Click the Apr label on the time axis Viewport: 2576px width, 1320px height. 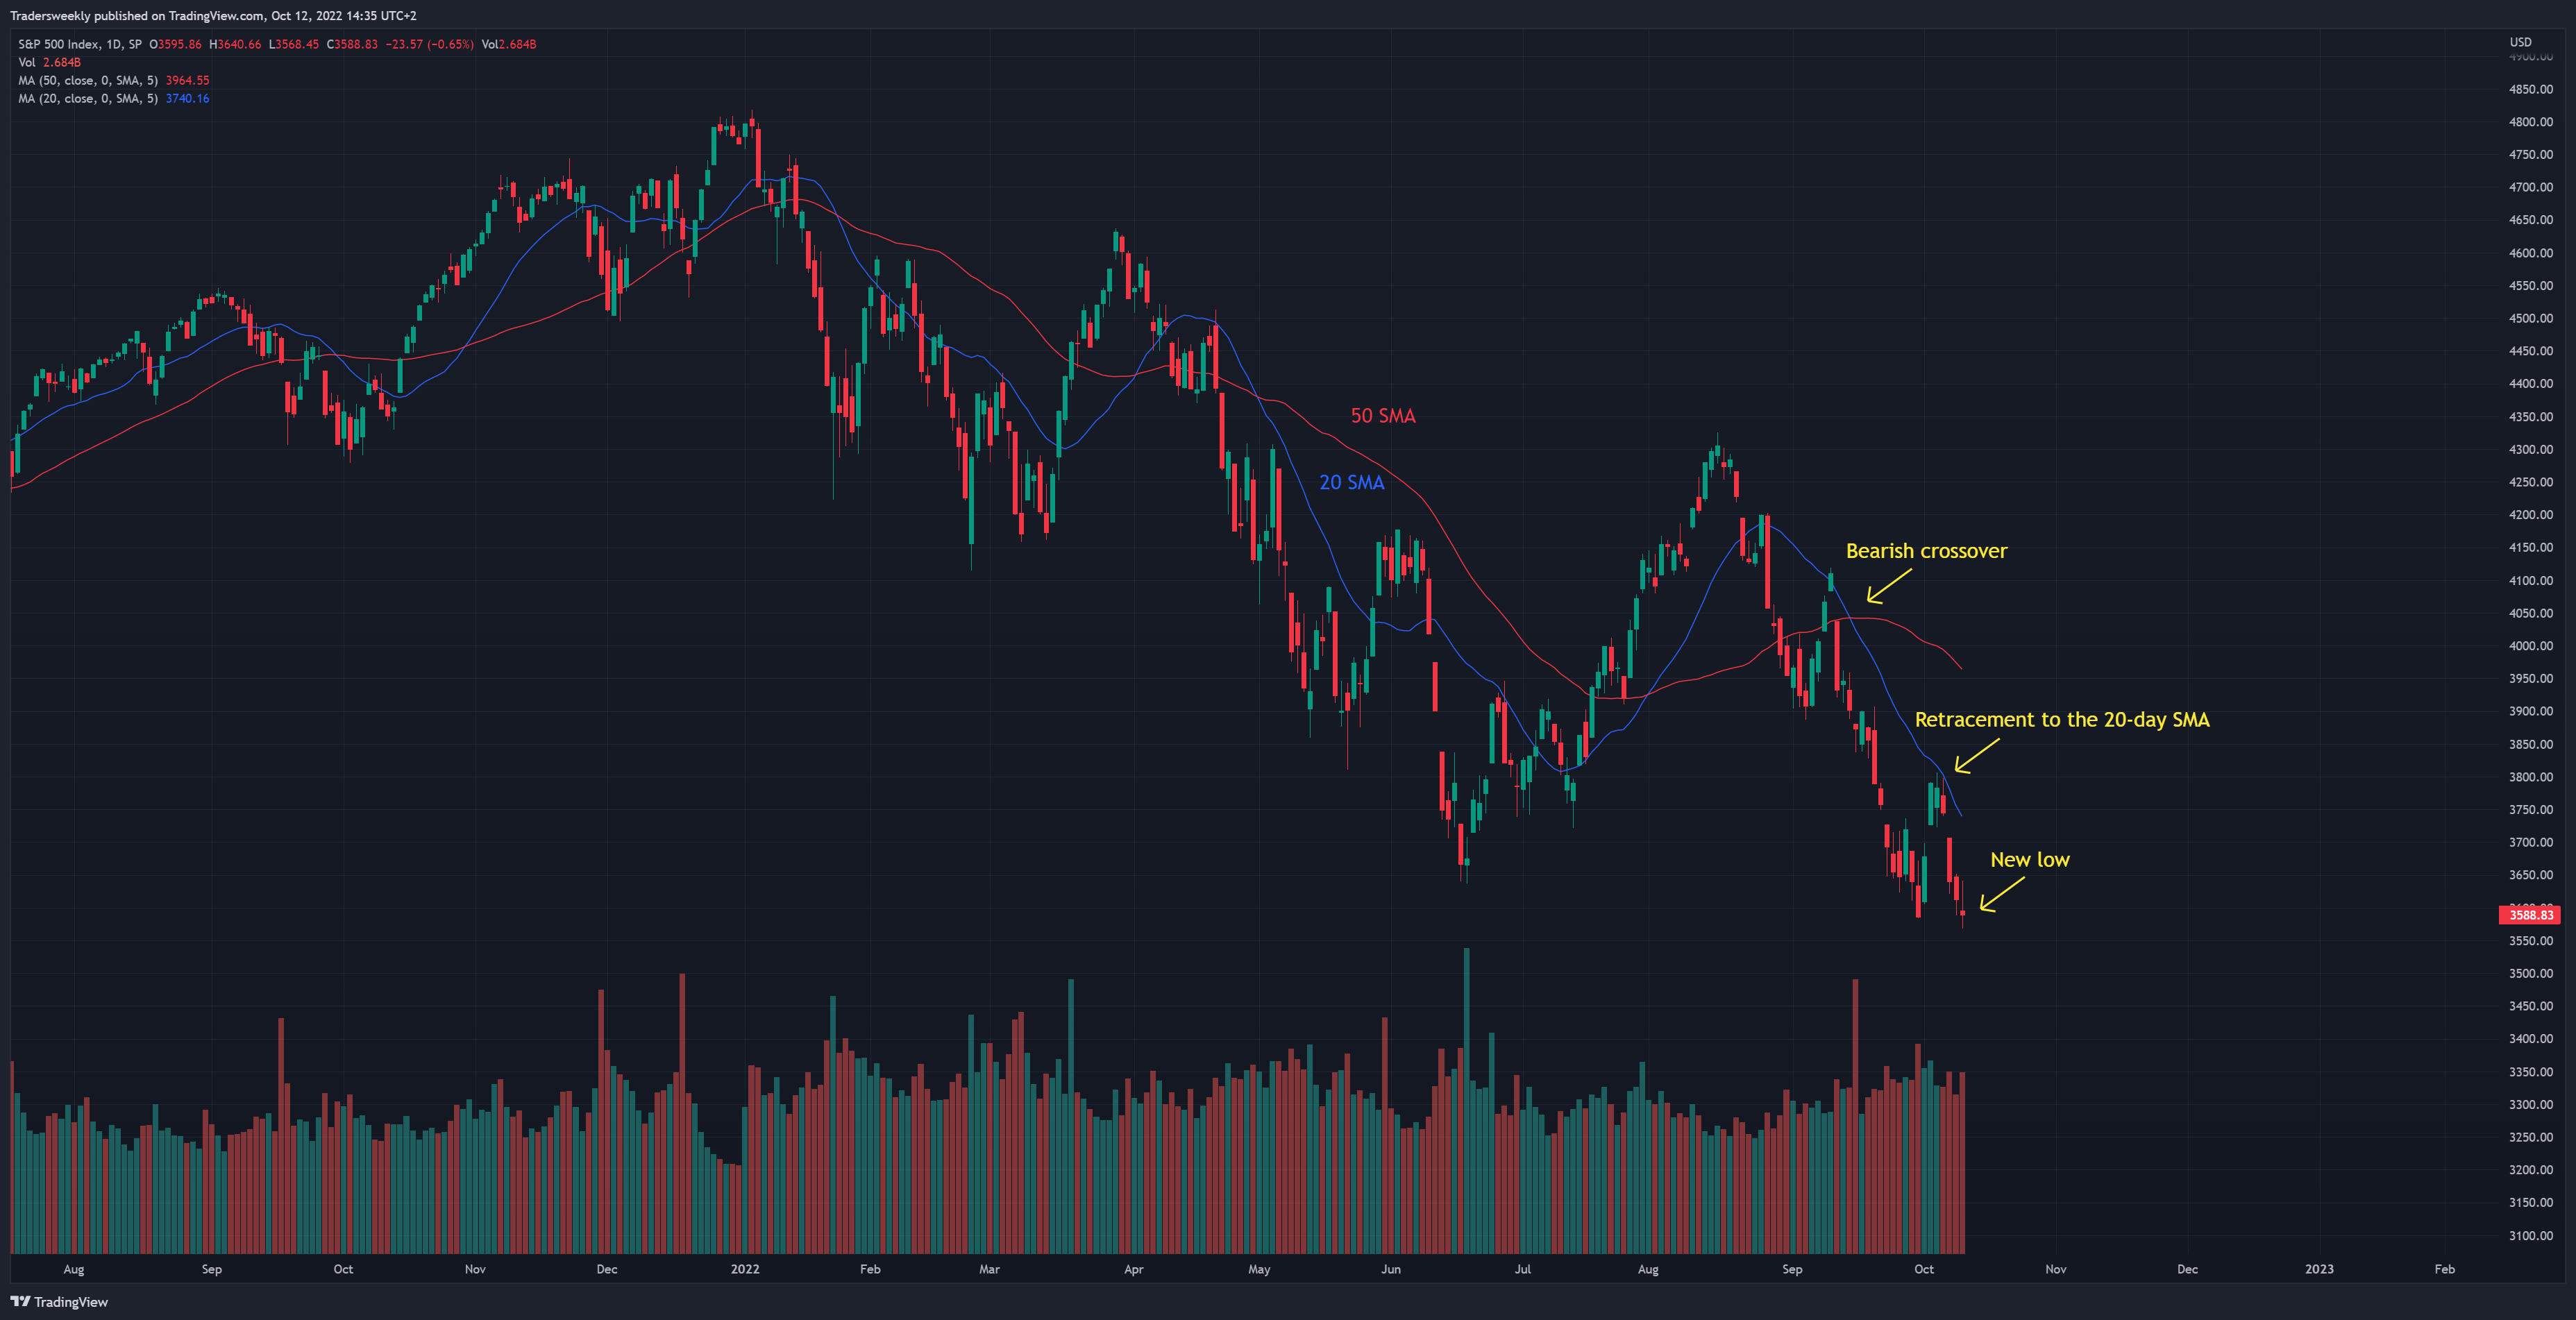(1133, 1269)
